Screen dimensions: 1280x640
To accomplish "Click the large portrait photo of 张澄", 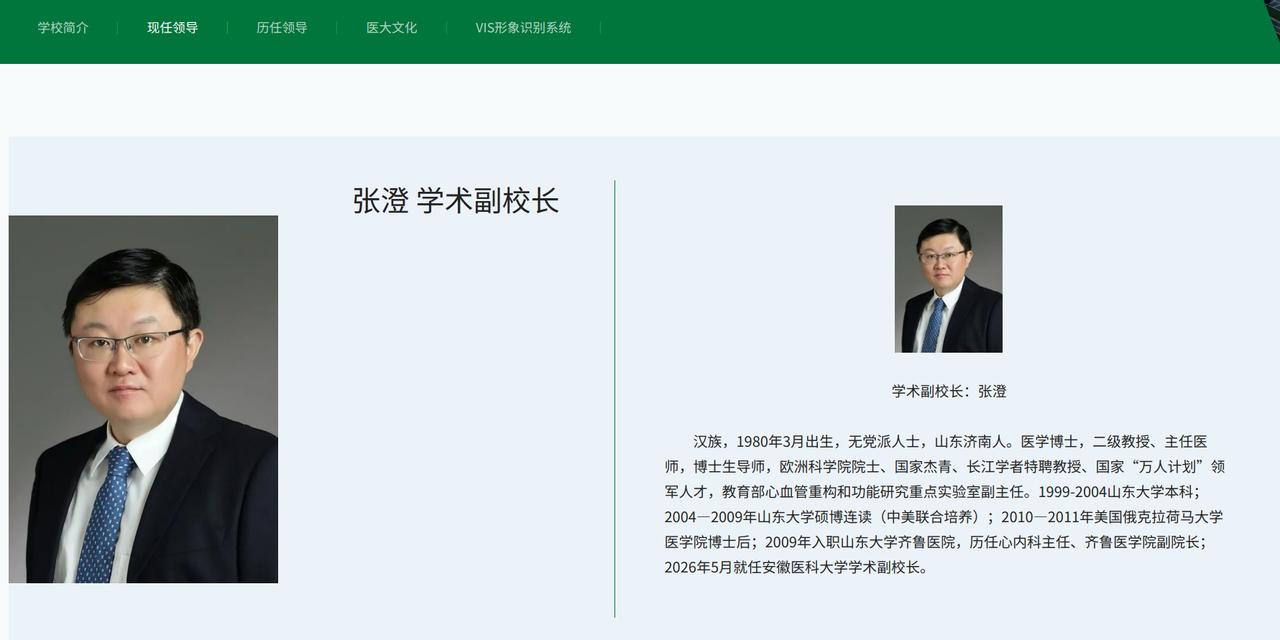I will coord(143,399).
